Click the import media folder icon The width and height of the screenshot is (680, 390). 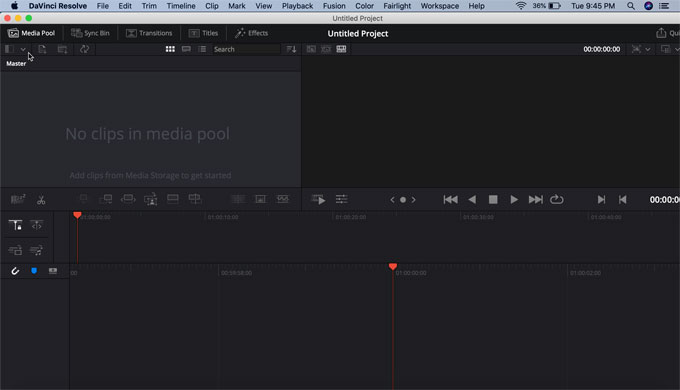pyautogui.click(x=62, y=49)
